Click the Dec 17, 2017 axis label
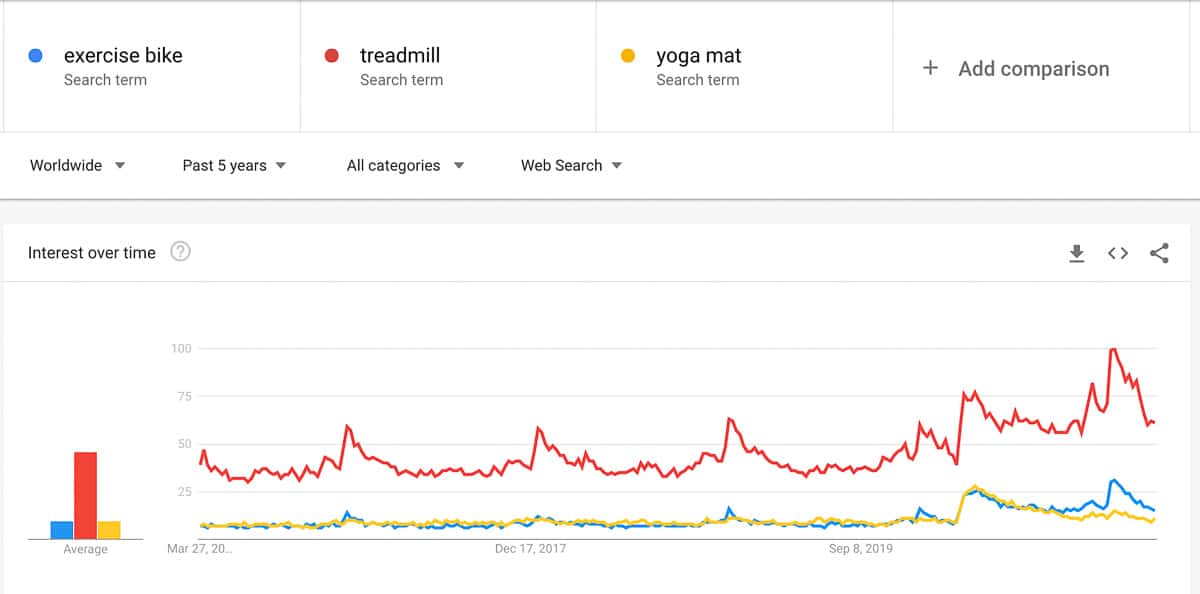The height and width of the screenshot is (594, 1200). click(x=531, y=548)
